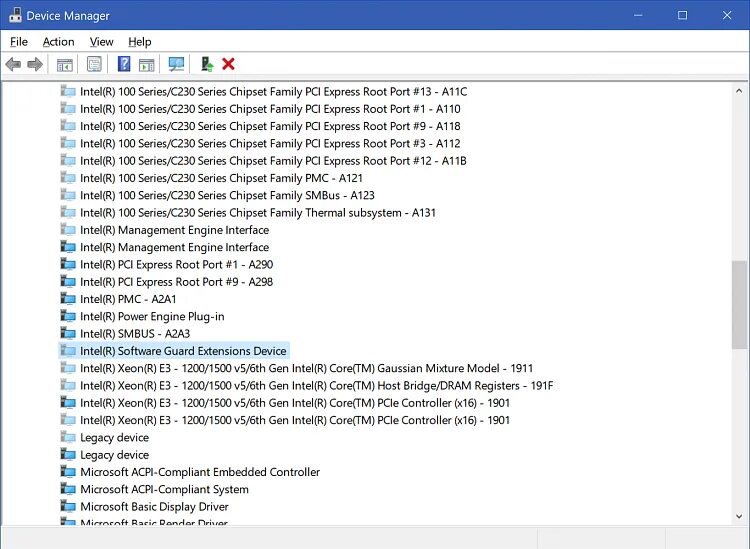Screen dimensions: 750x549
Task: Click device icon beside Chipset Family PMC - A121
Action: [68, 178]
